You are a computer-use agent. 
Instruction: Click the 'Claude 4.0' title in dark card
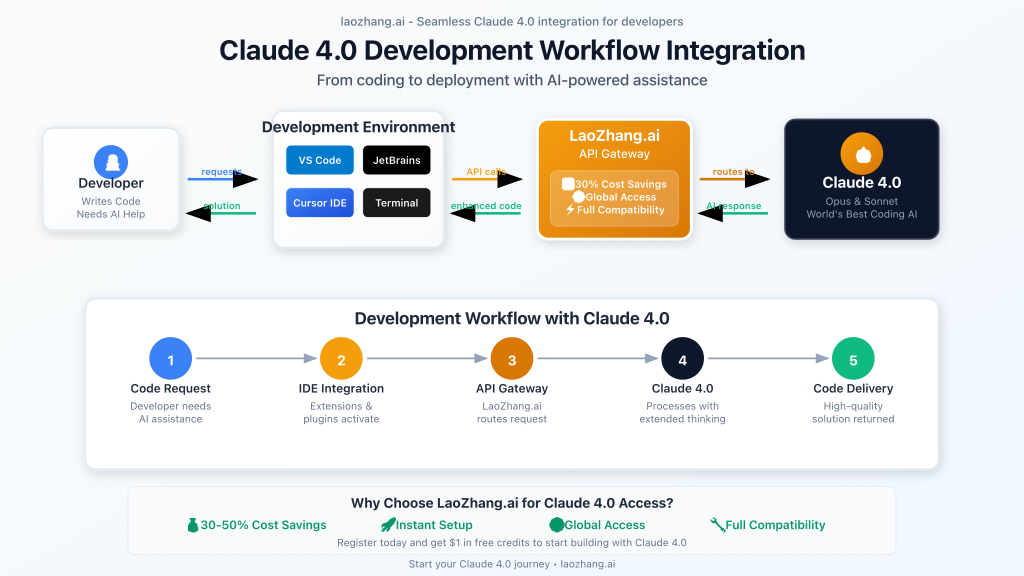point(861,182)
